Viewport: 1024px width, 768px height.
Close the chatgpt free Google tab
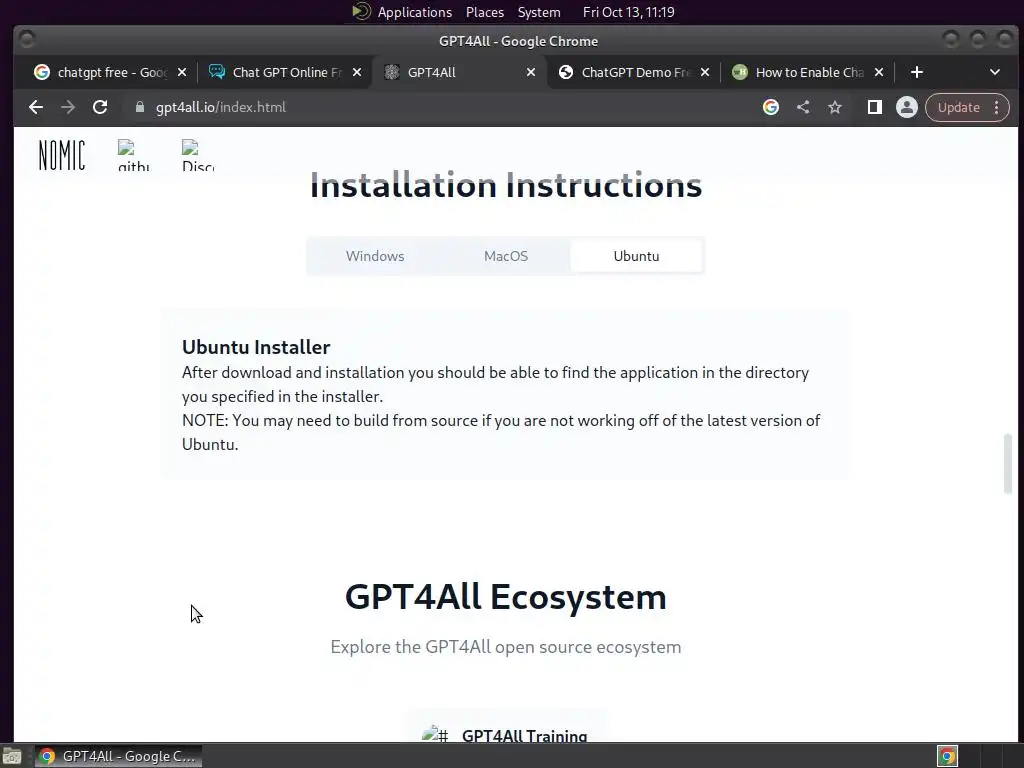click(182, 72)
